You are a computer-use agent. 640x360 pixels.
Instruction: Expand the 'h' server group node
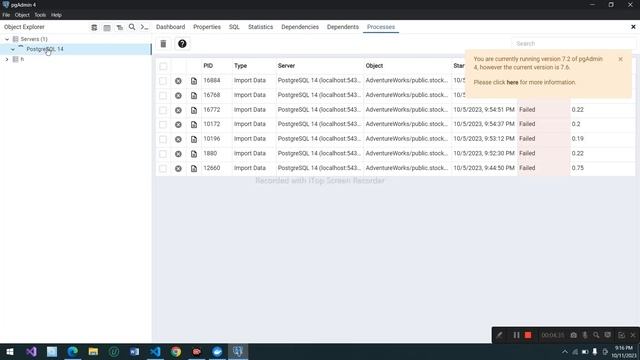[7, 60]
